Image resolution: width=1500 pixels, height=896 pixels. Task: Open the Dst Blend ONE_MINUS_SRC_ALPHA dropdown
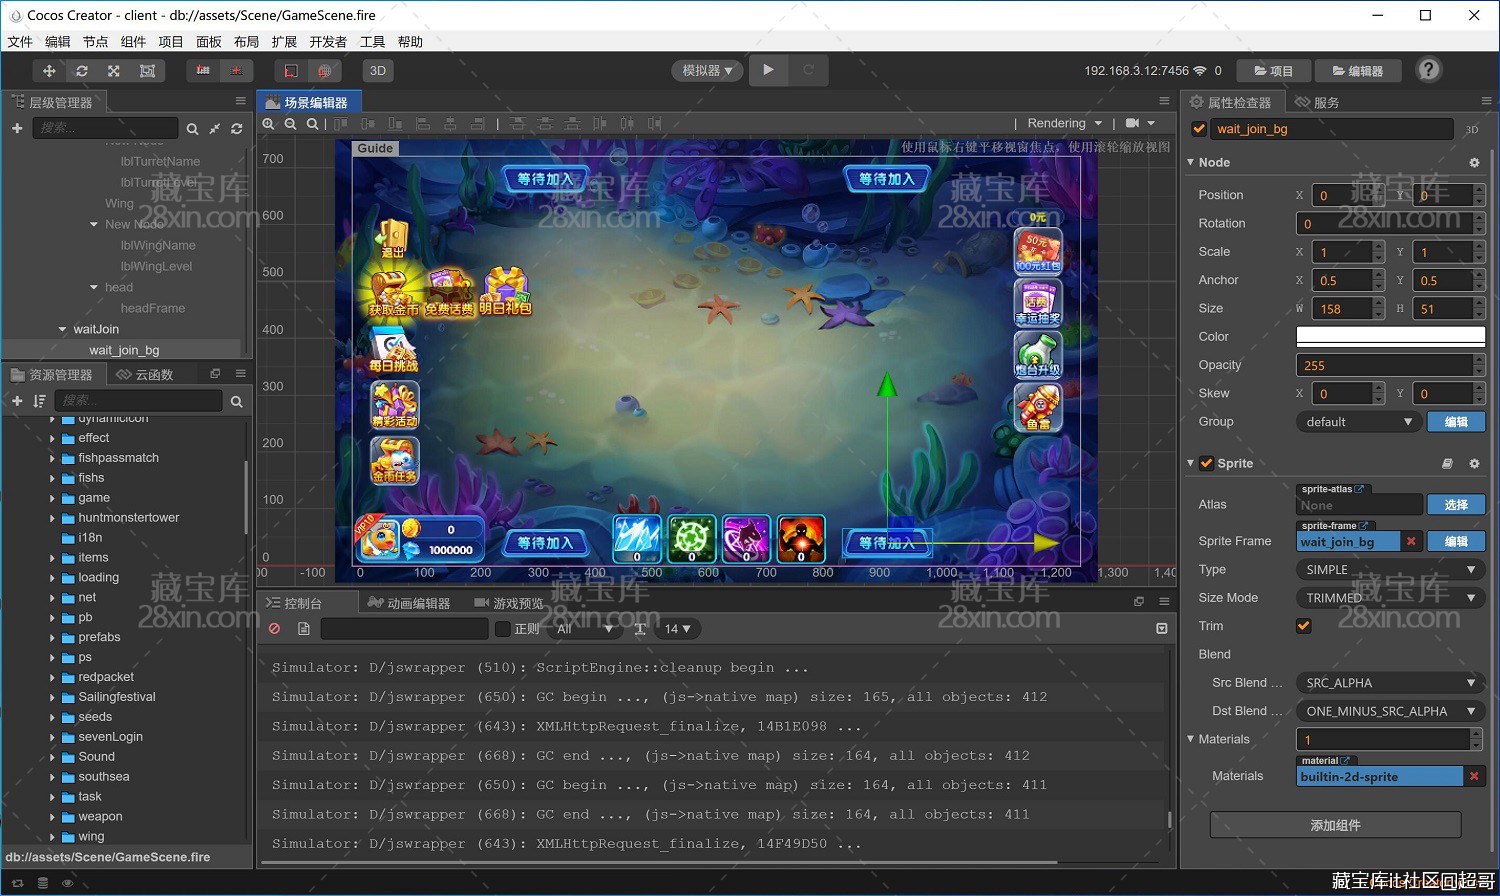[1390, 711]
